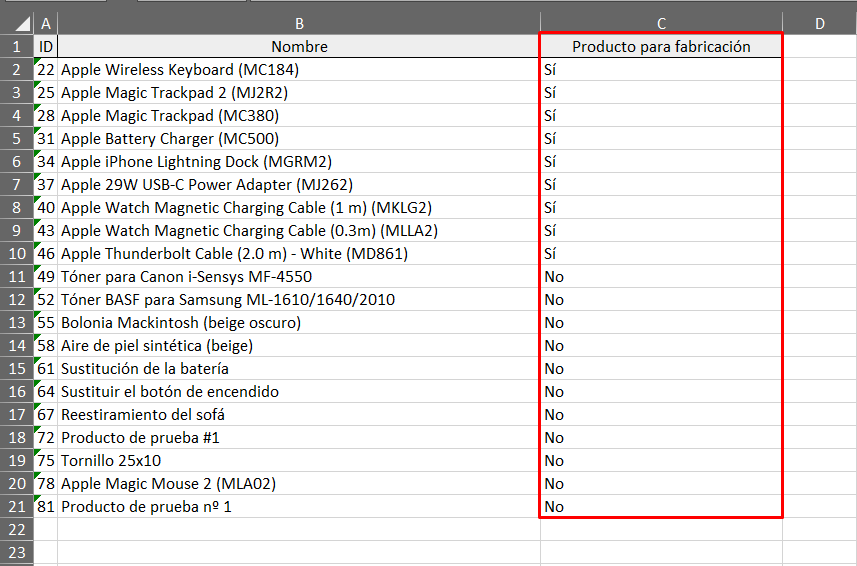Click the ID header cell
Screen dimensions: 857x566
click(x=46, y=46)
